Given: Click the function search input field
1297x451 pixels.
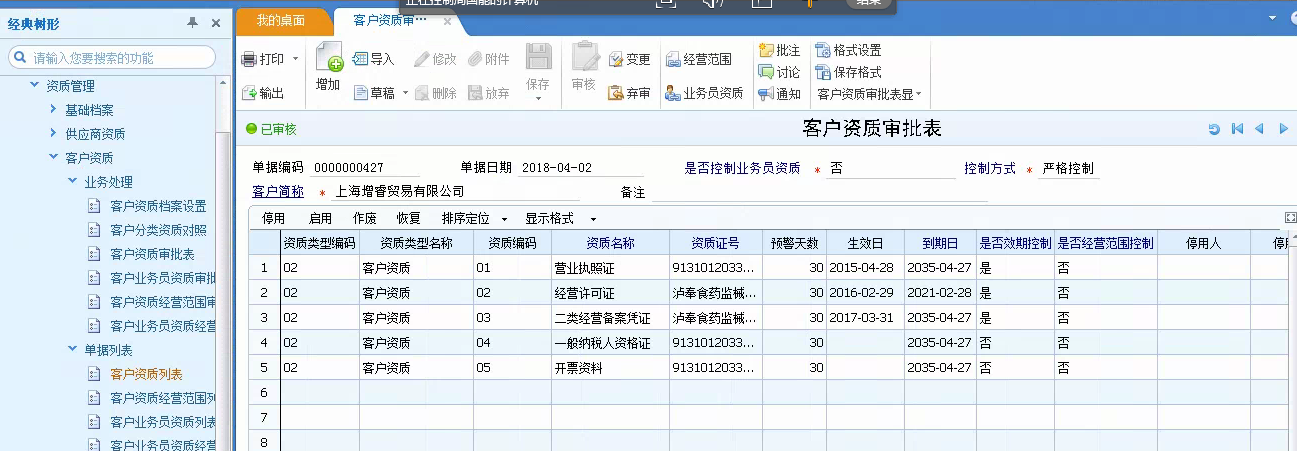Looking at the screenshot, I should [120, 58].
